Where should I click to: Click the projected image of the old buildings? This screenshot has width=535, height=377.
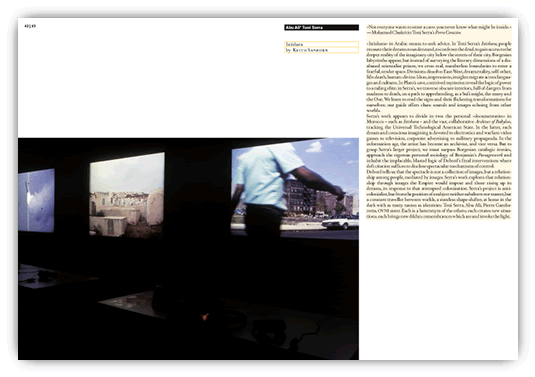point(127,194)
